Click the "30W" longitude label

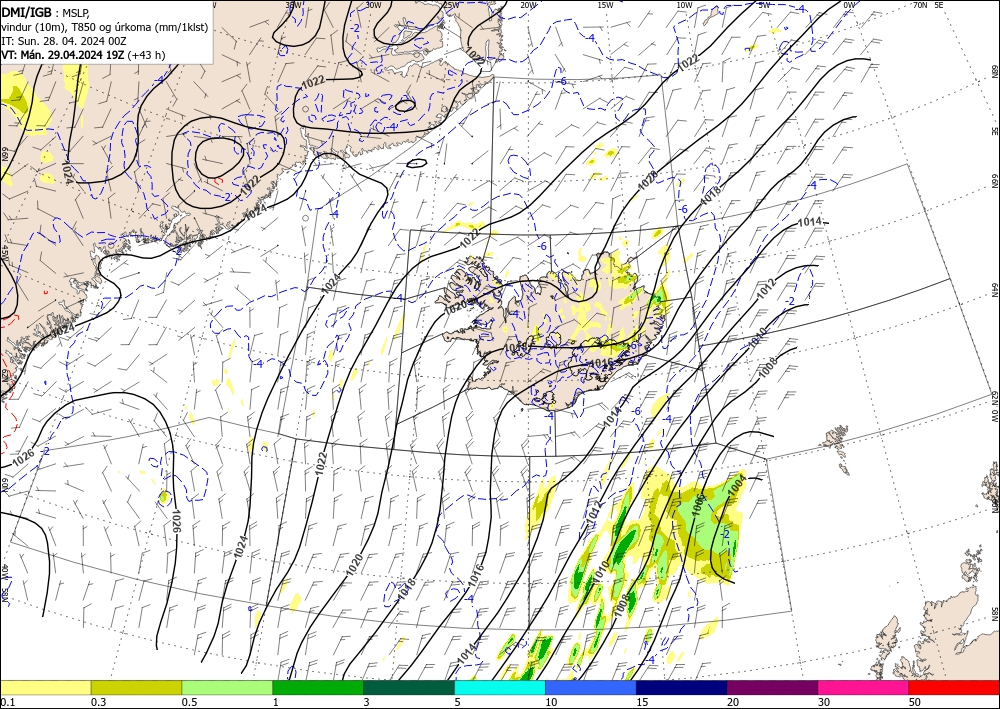pyautogui.click(x=374, y=5)
